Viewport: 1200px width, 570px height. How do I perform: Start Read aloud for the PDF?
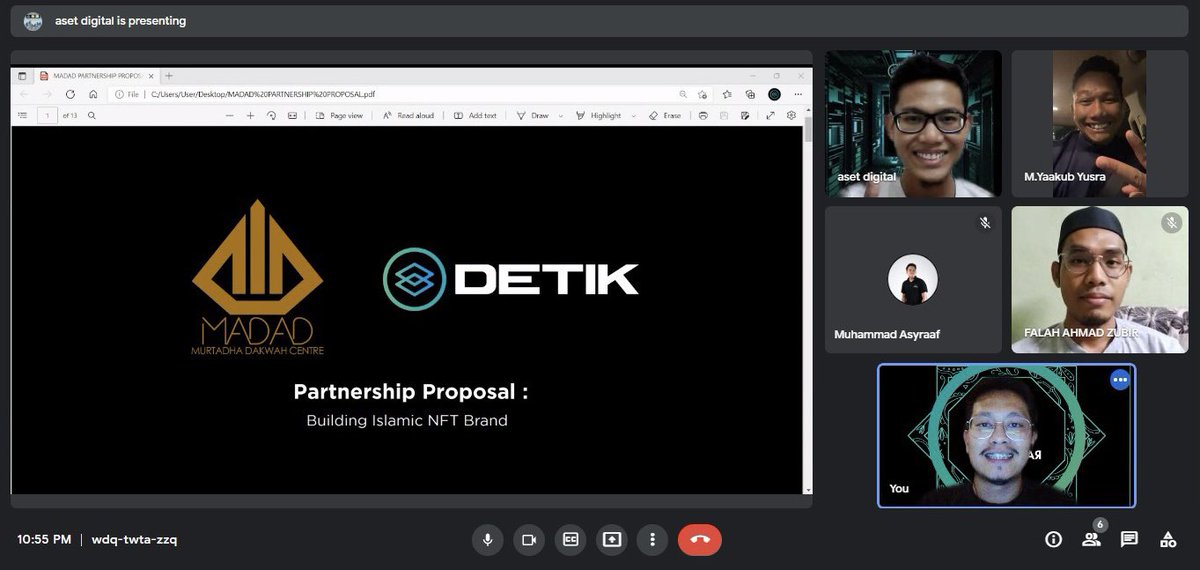tap(408, 116)
